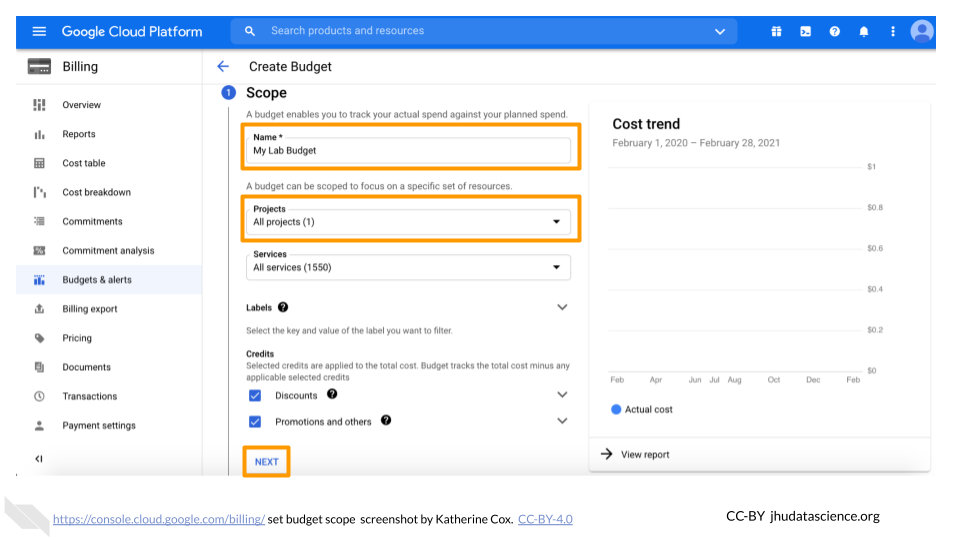960x540 pixels.
Task: Click the Pricing tag icon
Action: click(39, 338)
